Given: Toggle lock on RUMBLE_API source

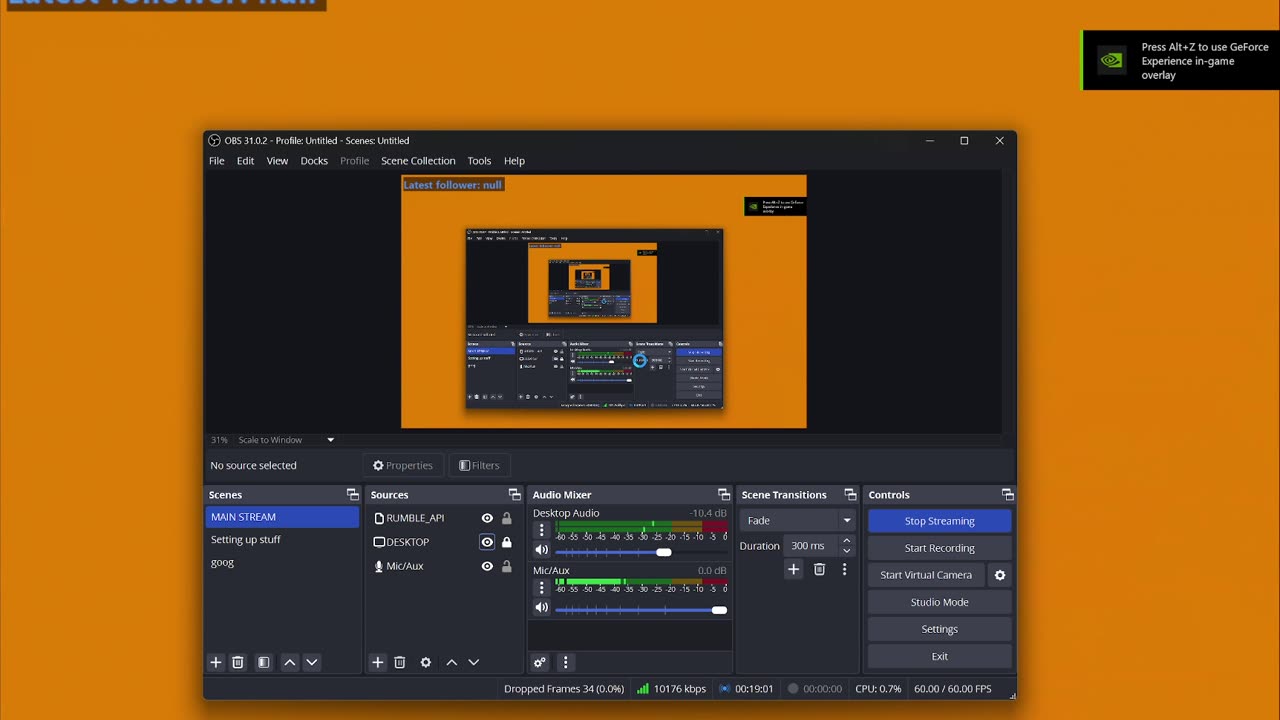Looking at the screenshot, I should point(507,518).
